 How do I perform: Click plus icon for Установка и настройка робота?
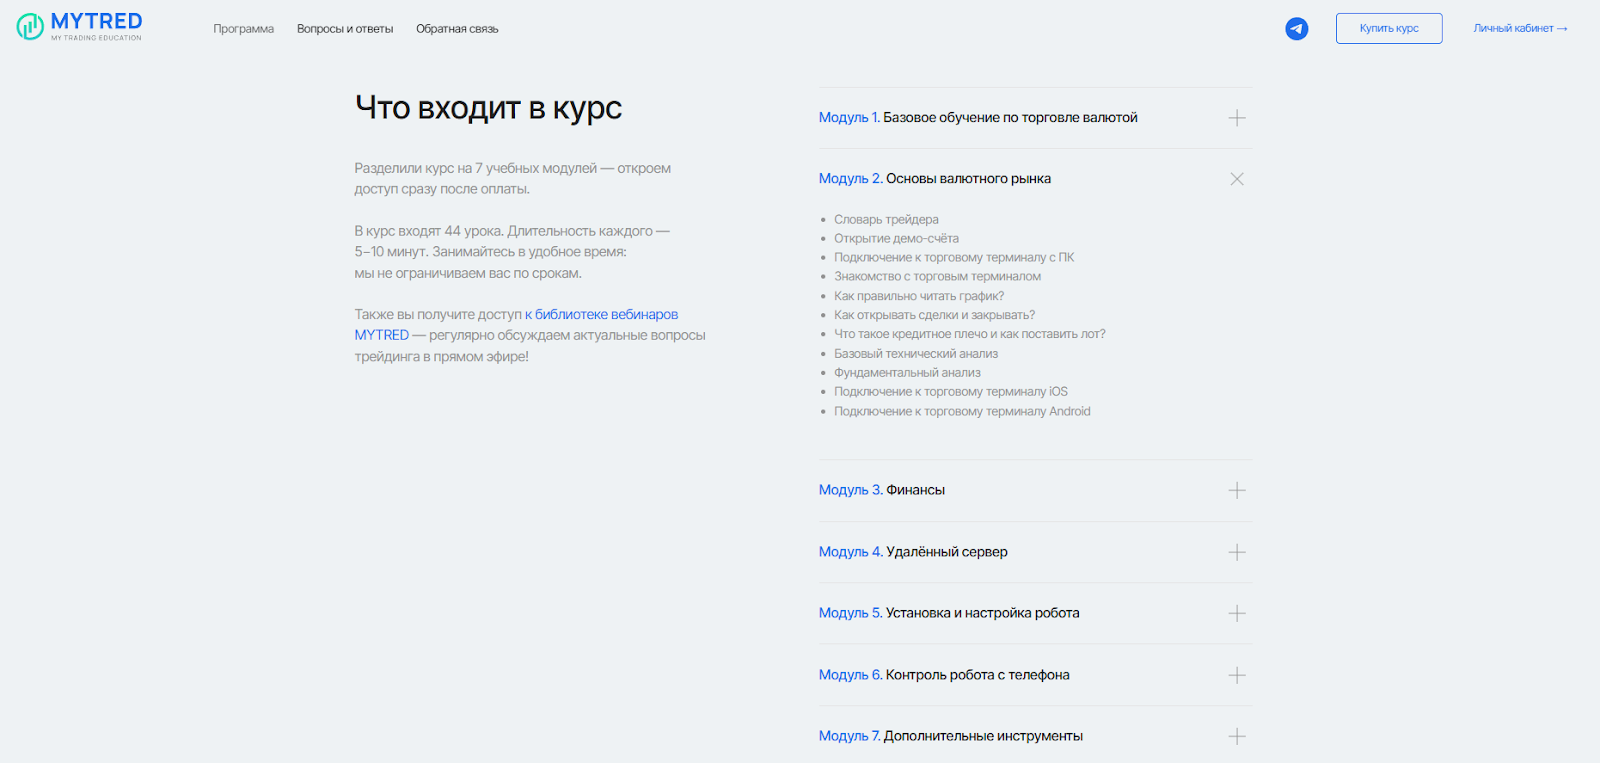(1237, 613)
